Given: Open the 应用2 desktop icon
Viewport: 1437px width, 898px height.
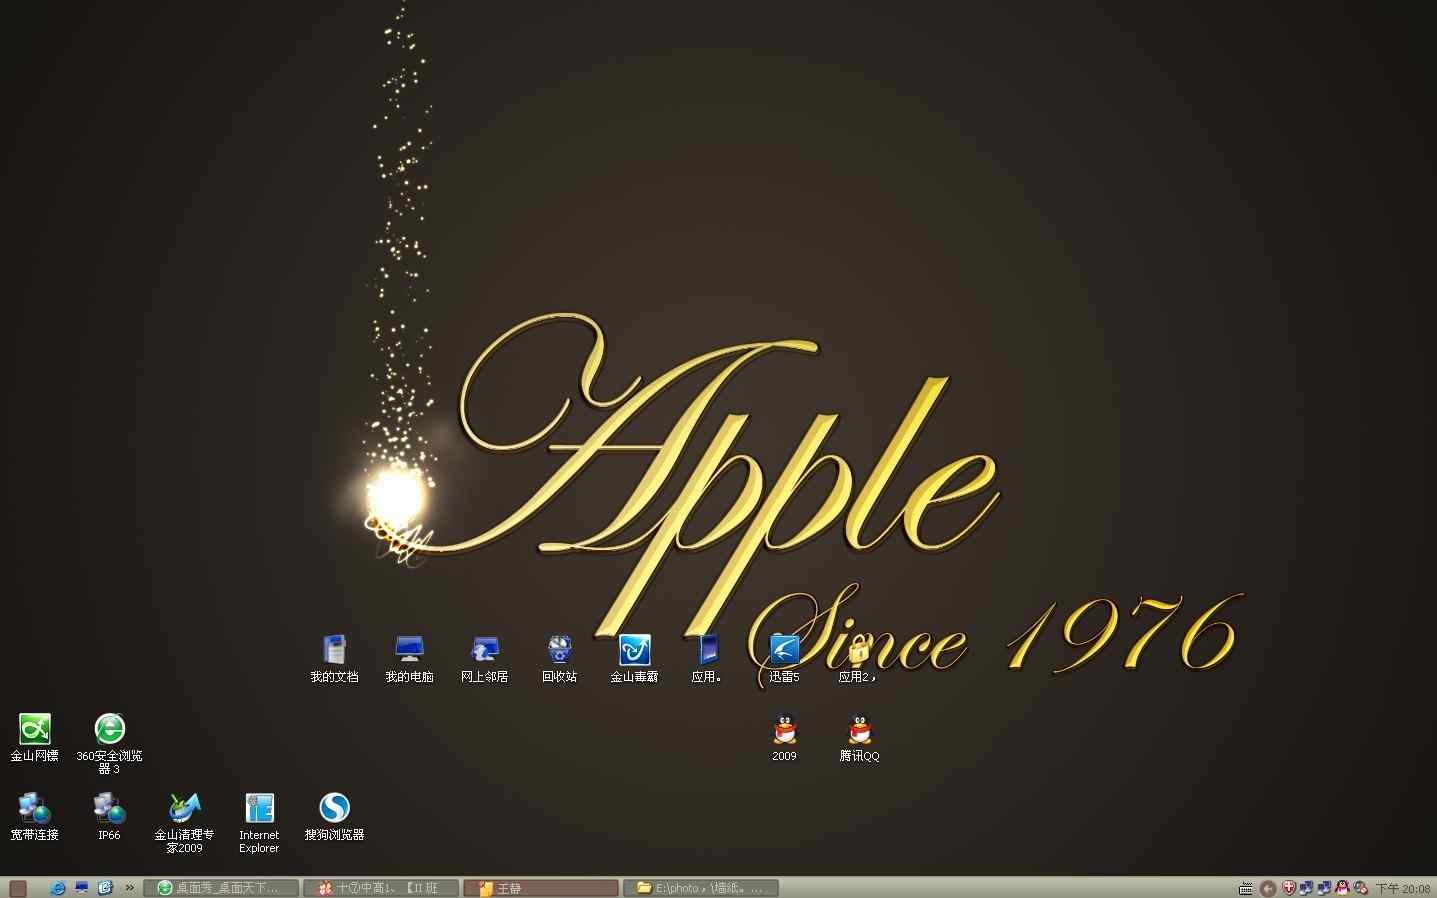Looking at the screenshot, I should click(x=858, y=660).
